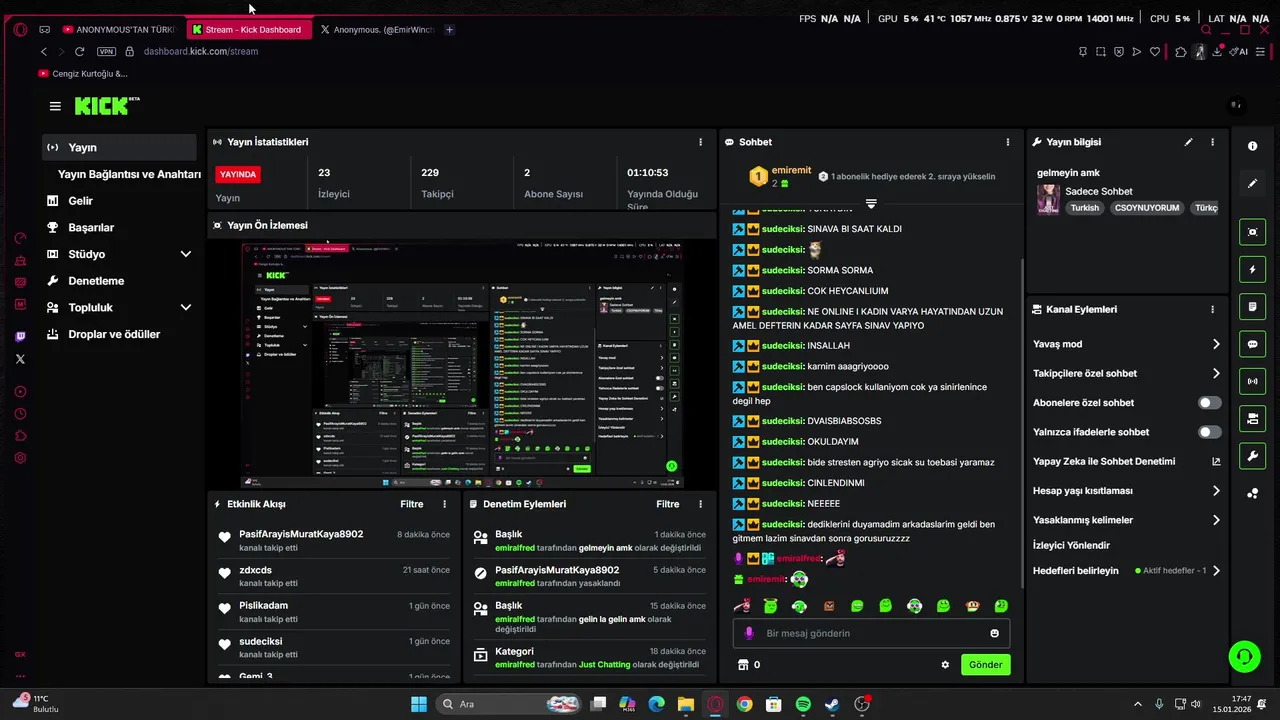
Task: Open the Etkinlik Akışı three-dot menu
Action: click(x=445, y=504)
